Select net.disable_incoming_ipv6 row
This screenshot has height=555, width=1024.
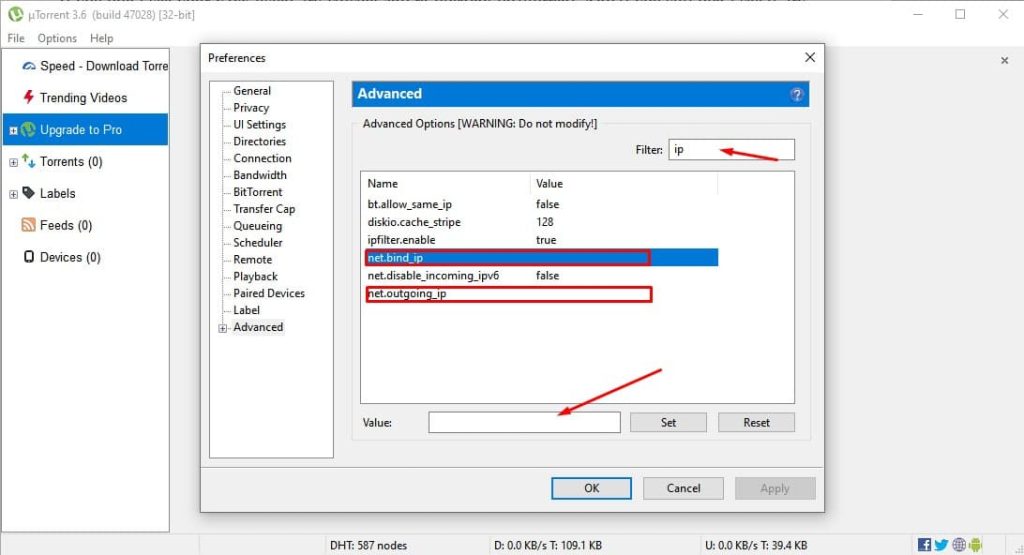point(539,276)
